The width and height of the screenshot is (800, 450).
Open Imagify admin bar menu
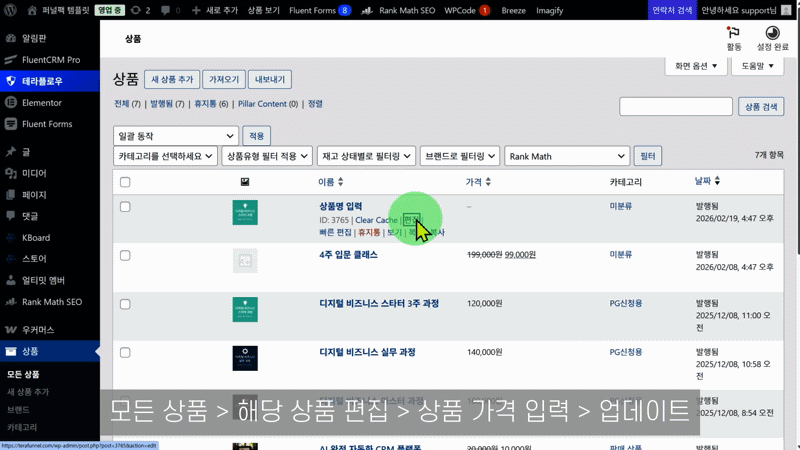[549, 10]
